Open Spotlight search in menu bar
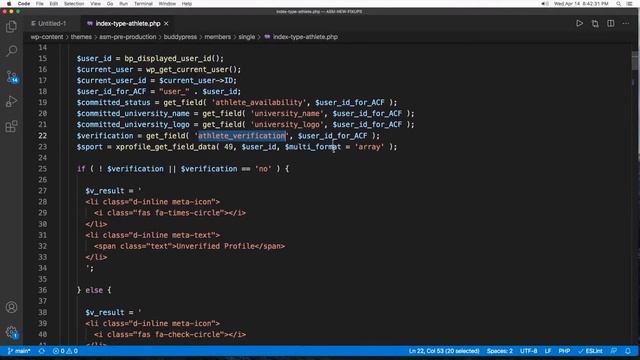Viewport: 640px width, 360px height. click(618, 4)
